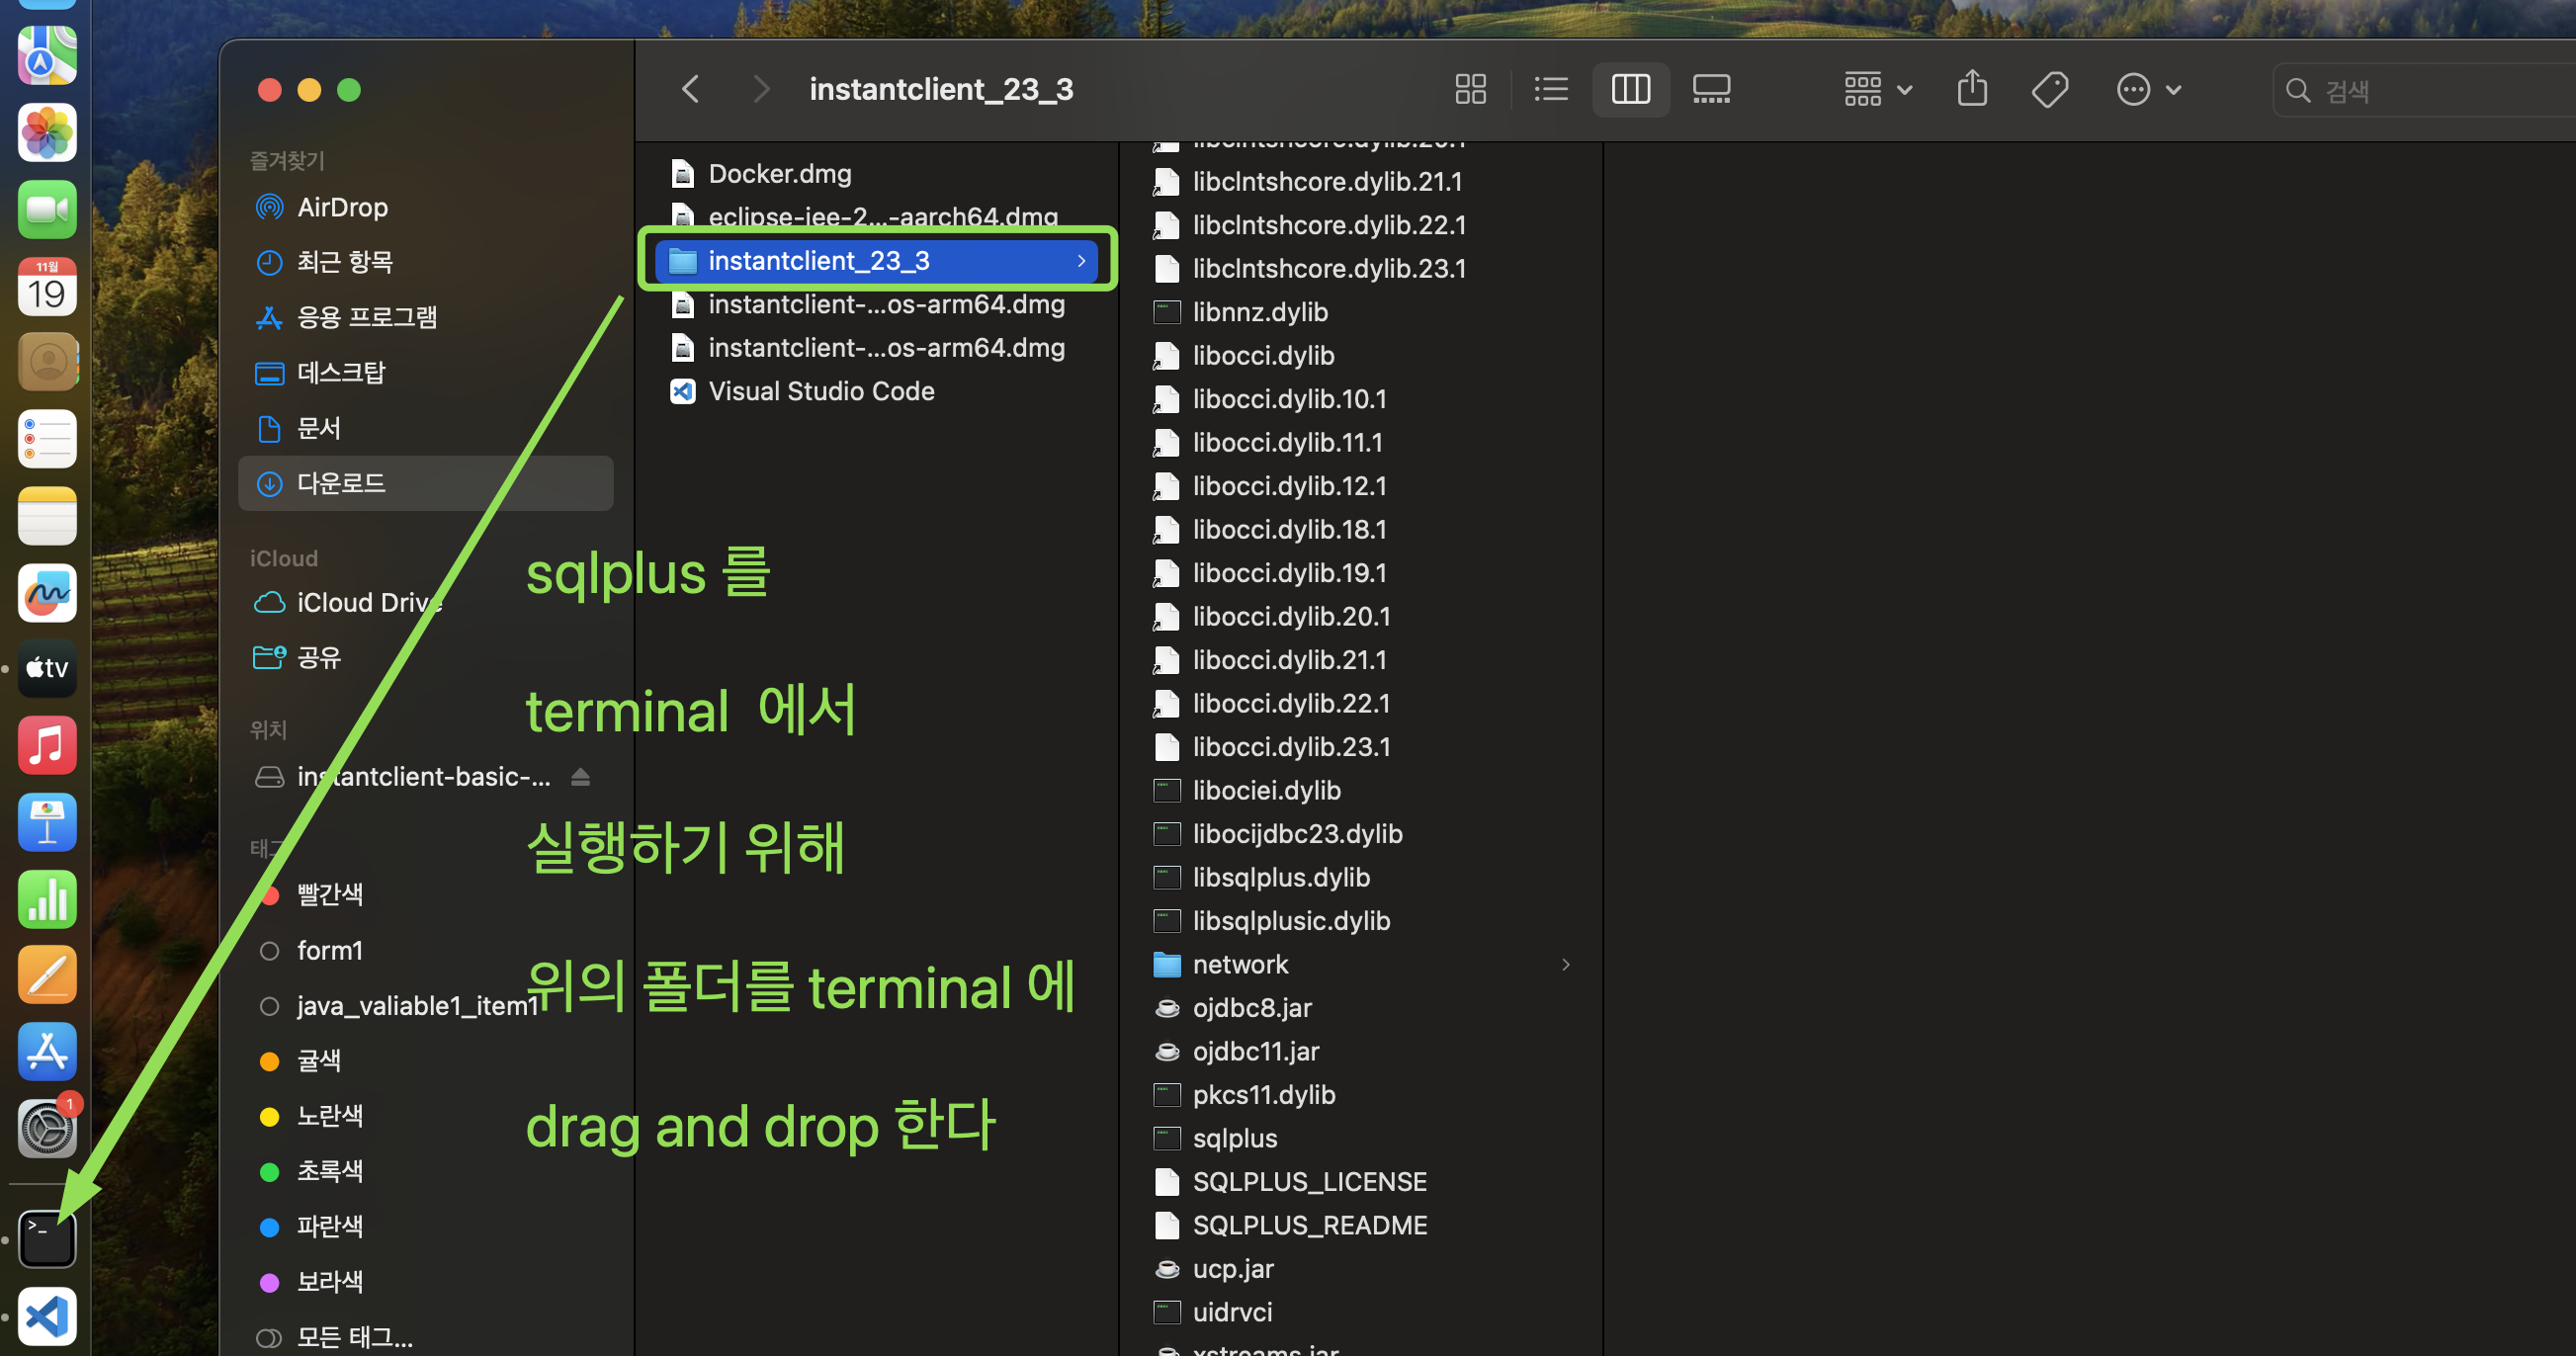Open the grouping options dropdown
This screenshot has width=2576, height=1356.
coord(1877,89)
